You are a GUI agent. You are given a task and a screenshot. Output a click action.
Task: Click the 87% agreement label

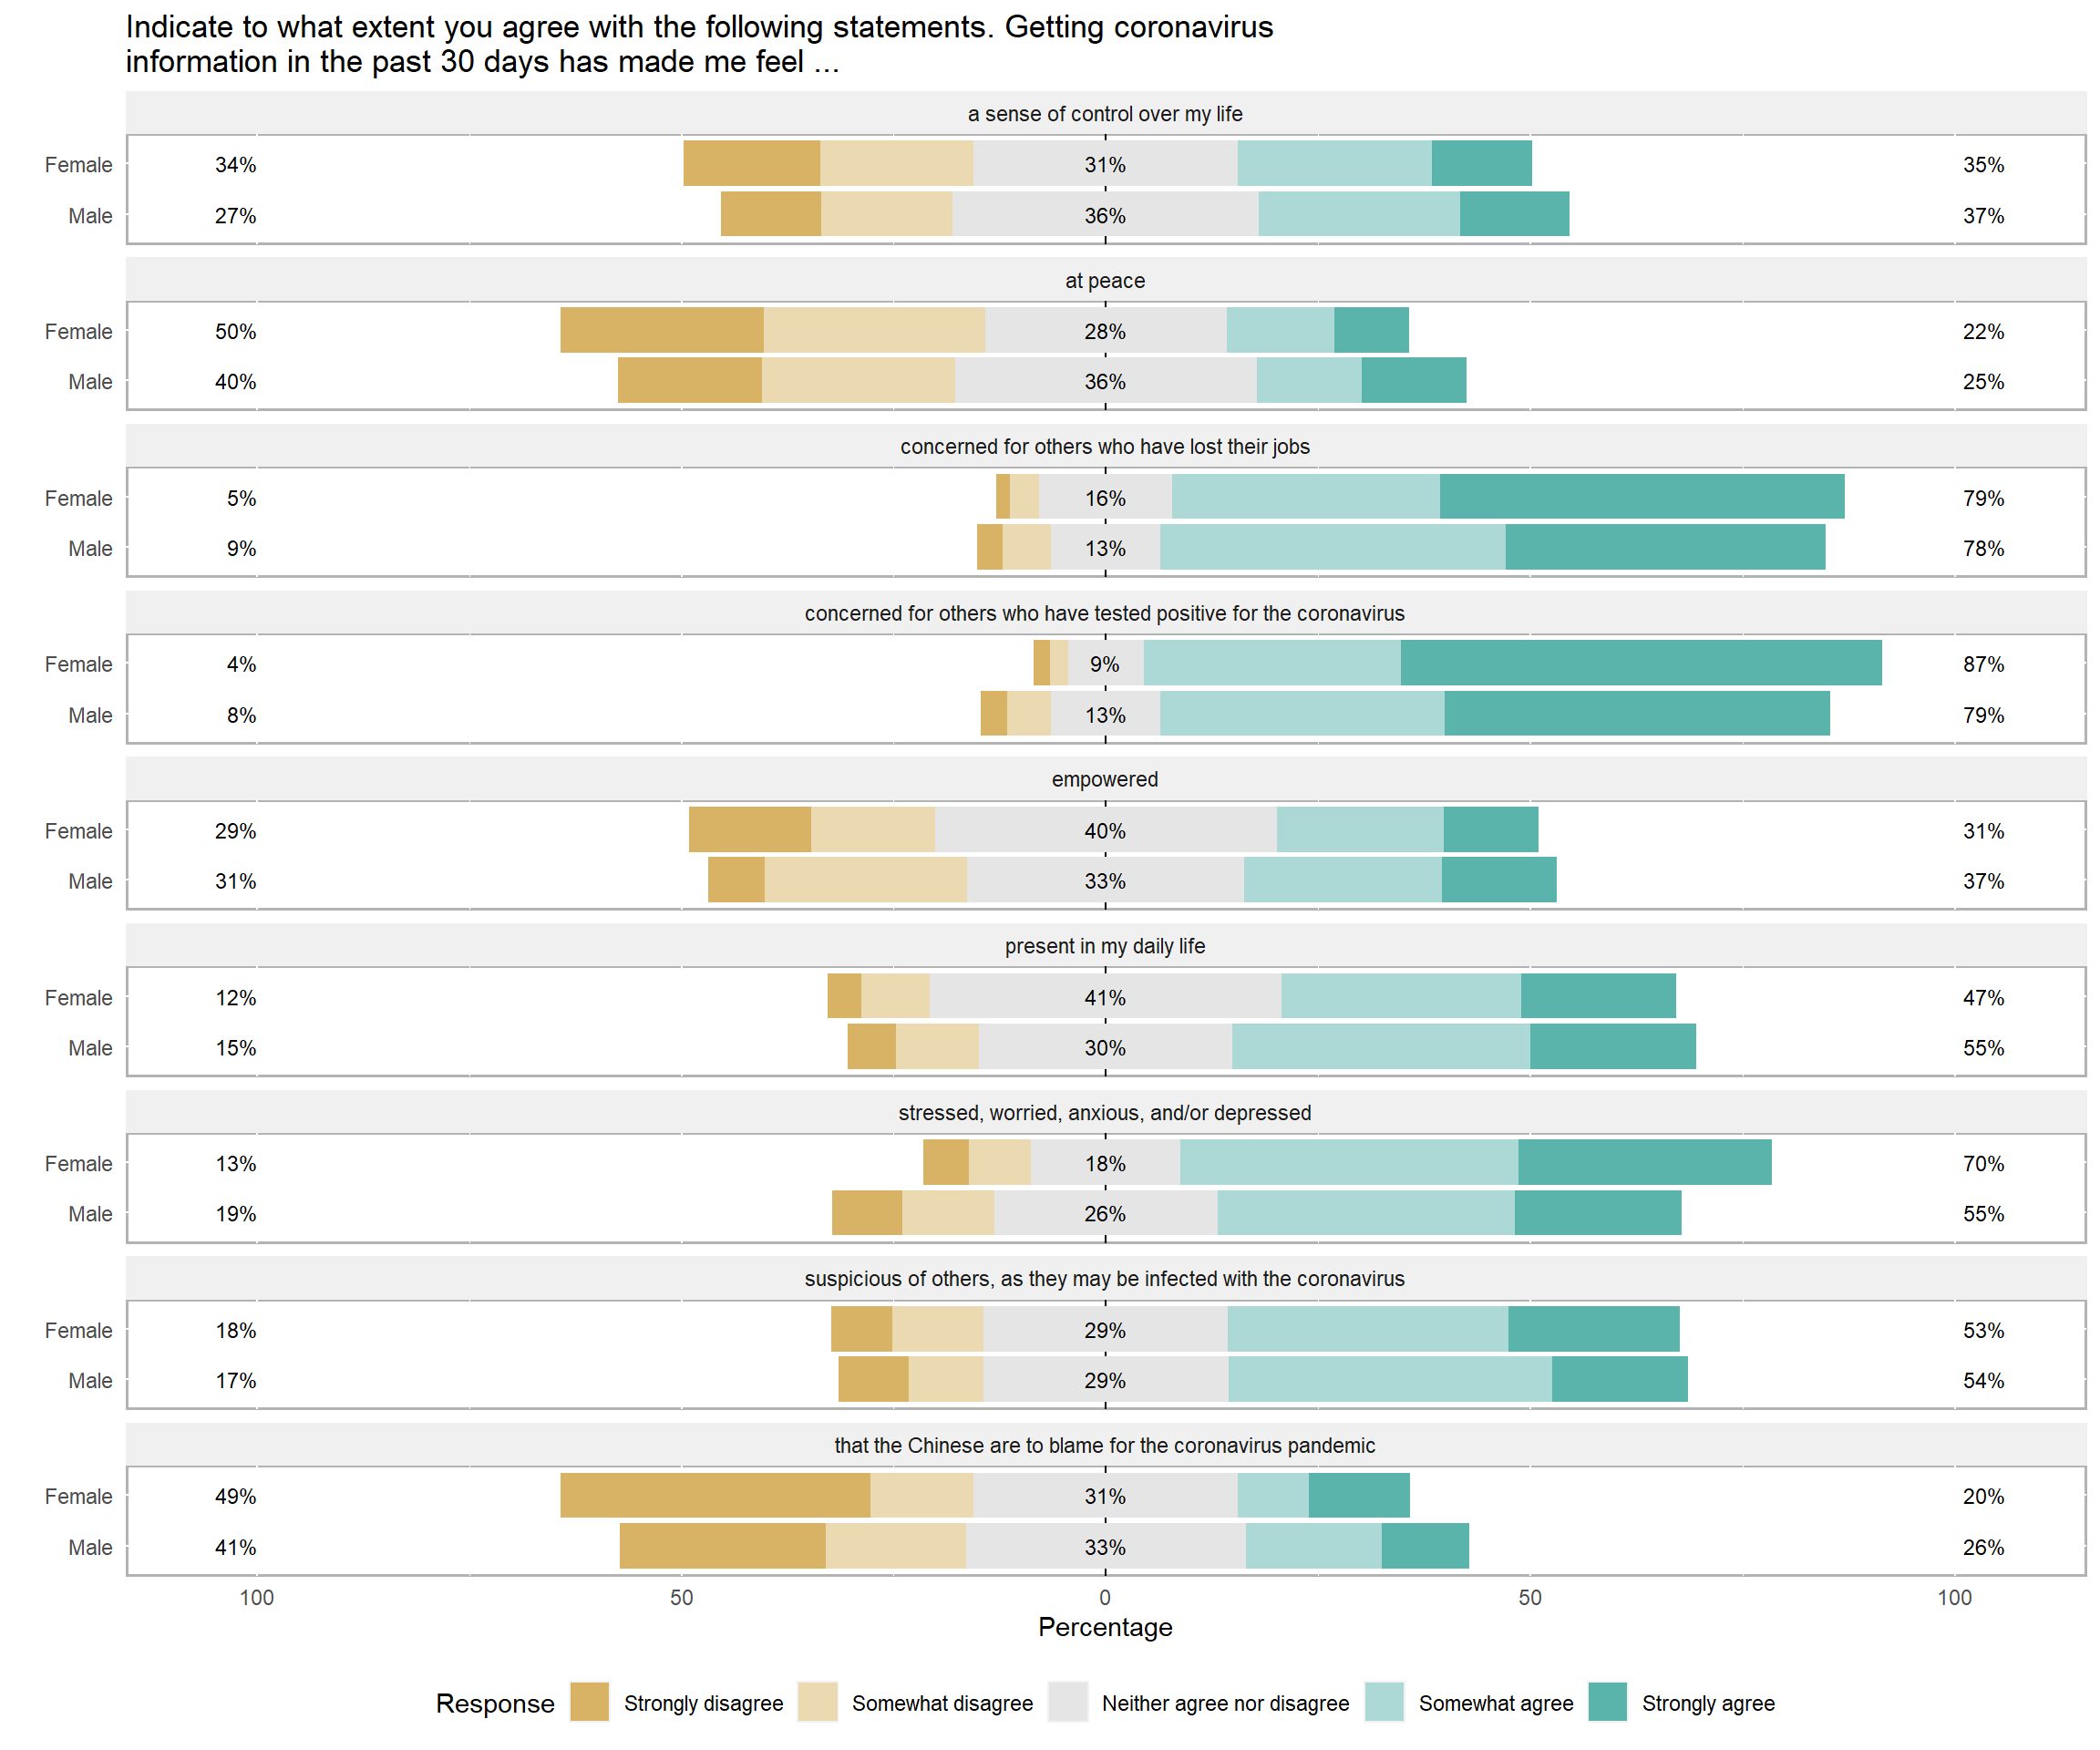[x=1983, y=664]
